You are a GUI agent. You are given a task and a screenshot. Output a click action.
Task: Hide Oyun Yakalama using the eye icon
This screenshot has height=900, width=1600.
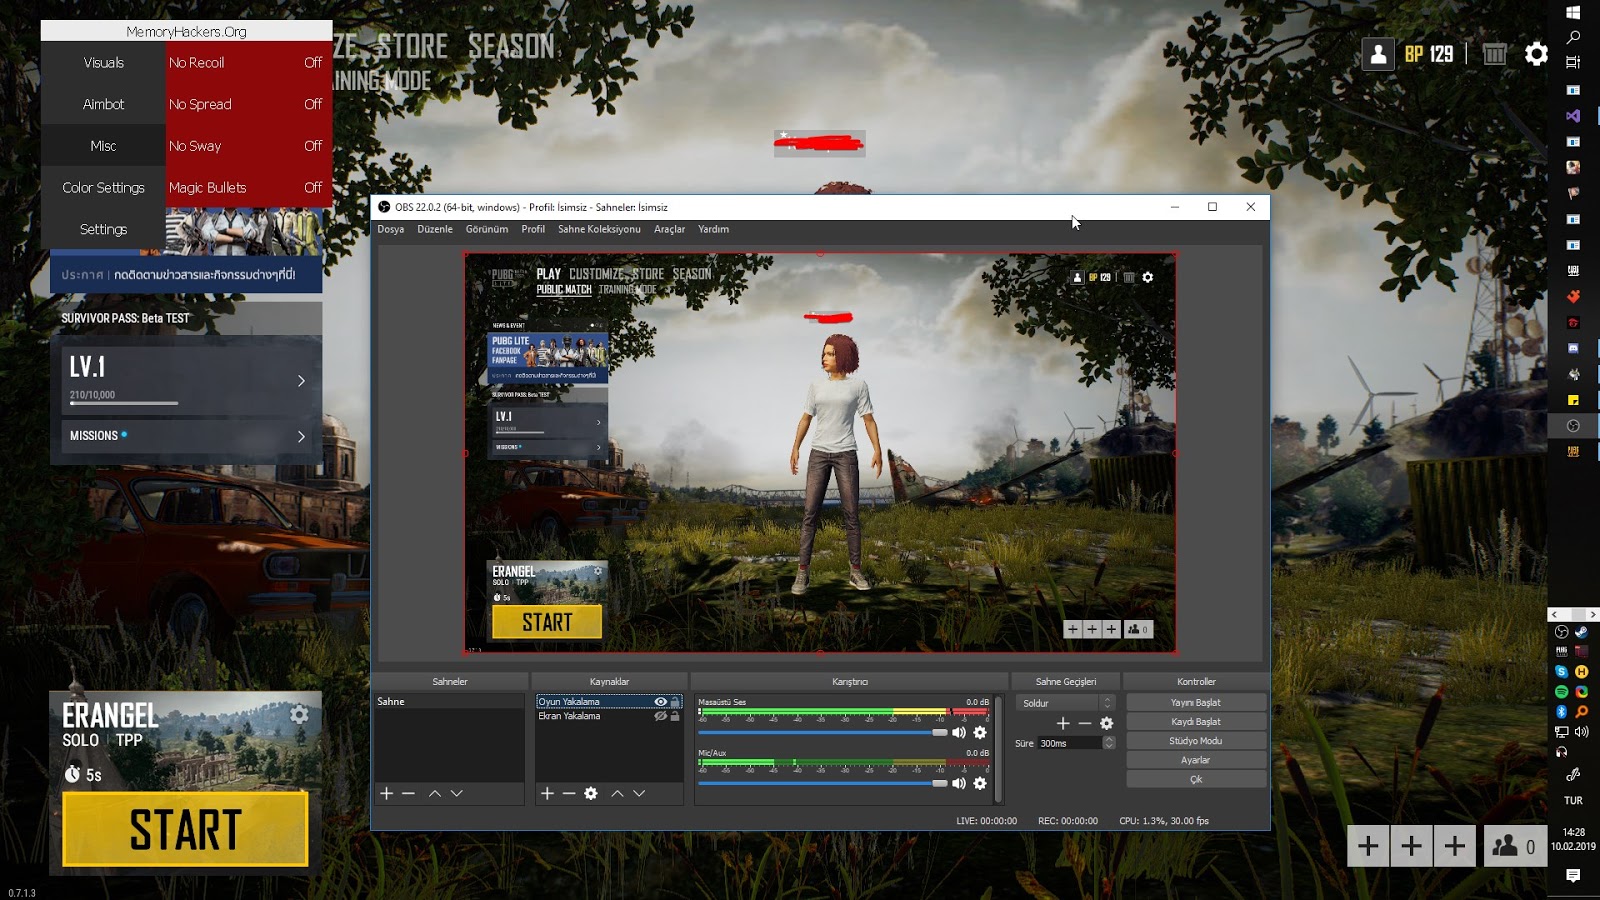(x=660, y=702)
